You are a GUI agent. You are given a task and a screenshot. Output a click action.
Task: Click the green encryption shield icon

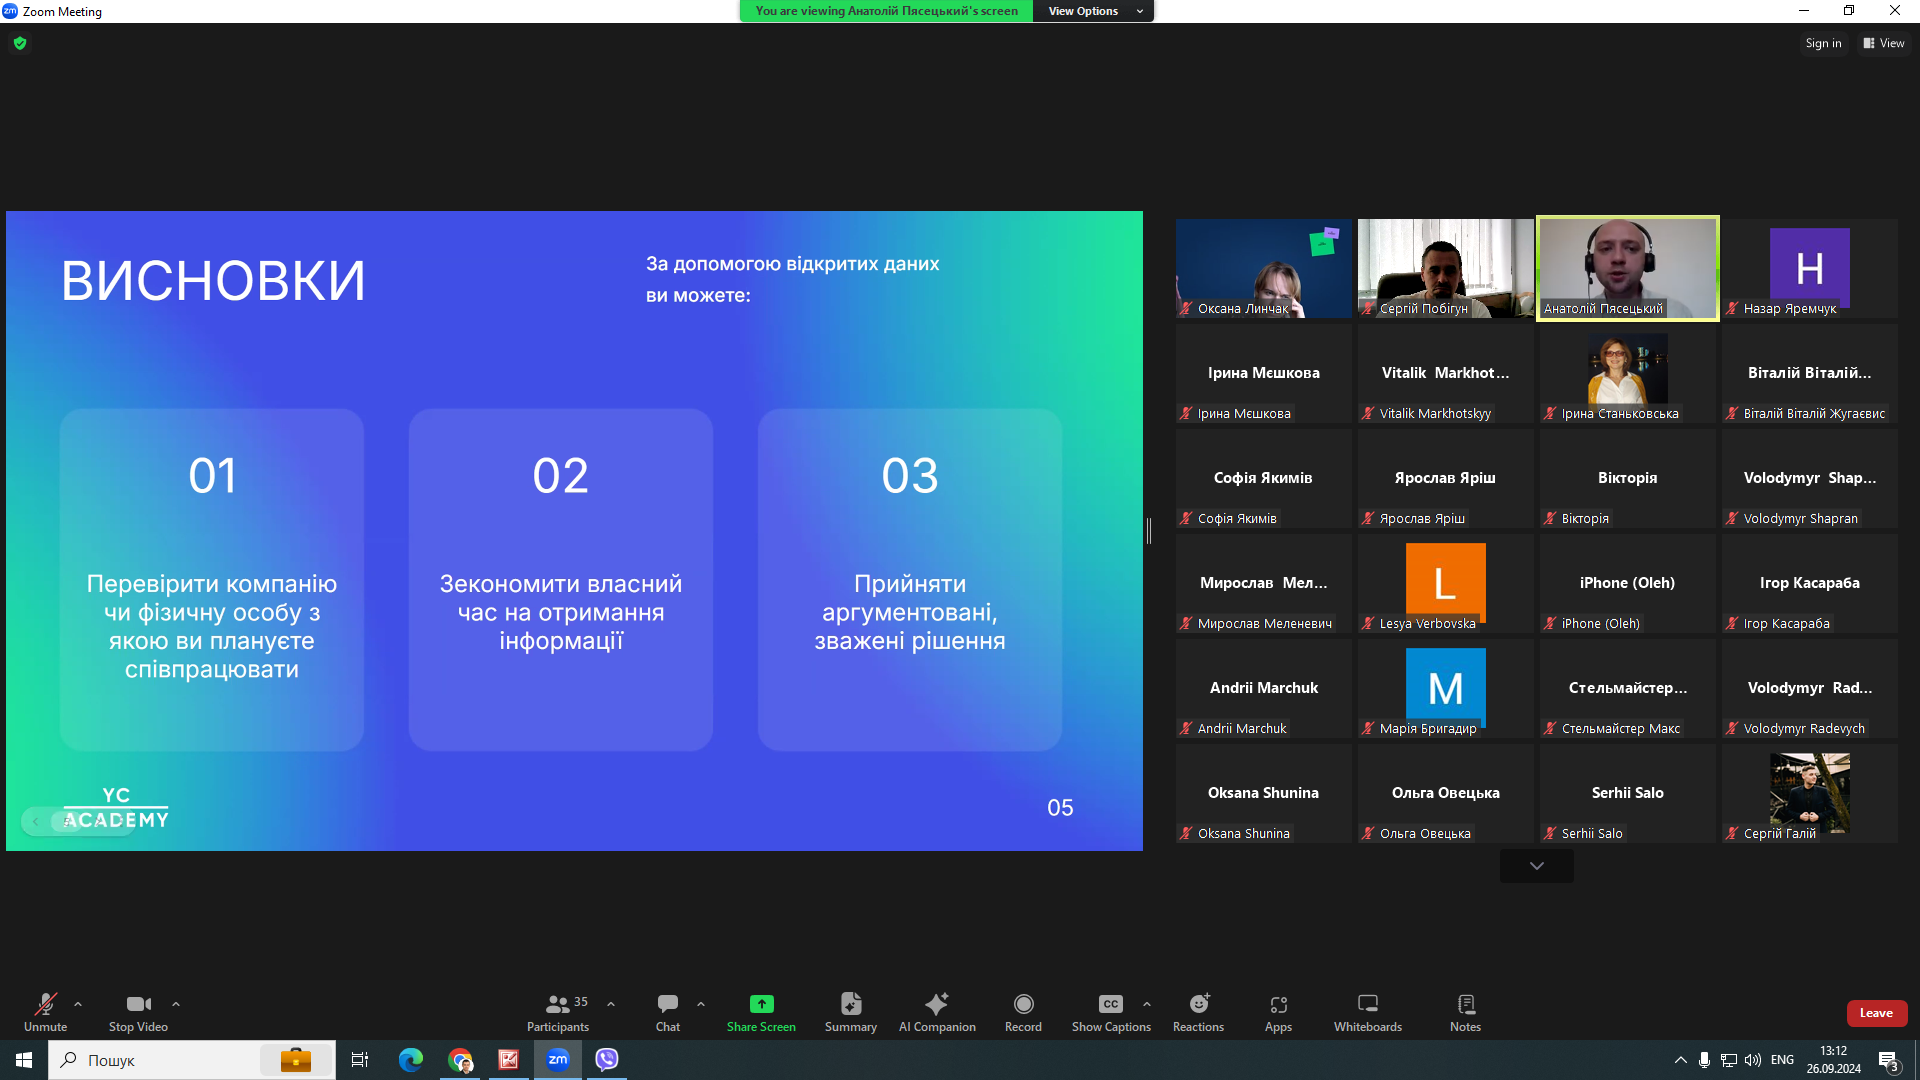(x=20, y=43)
